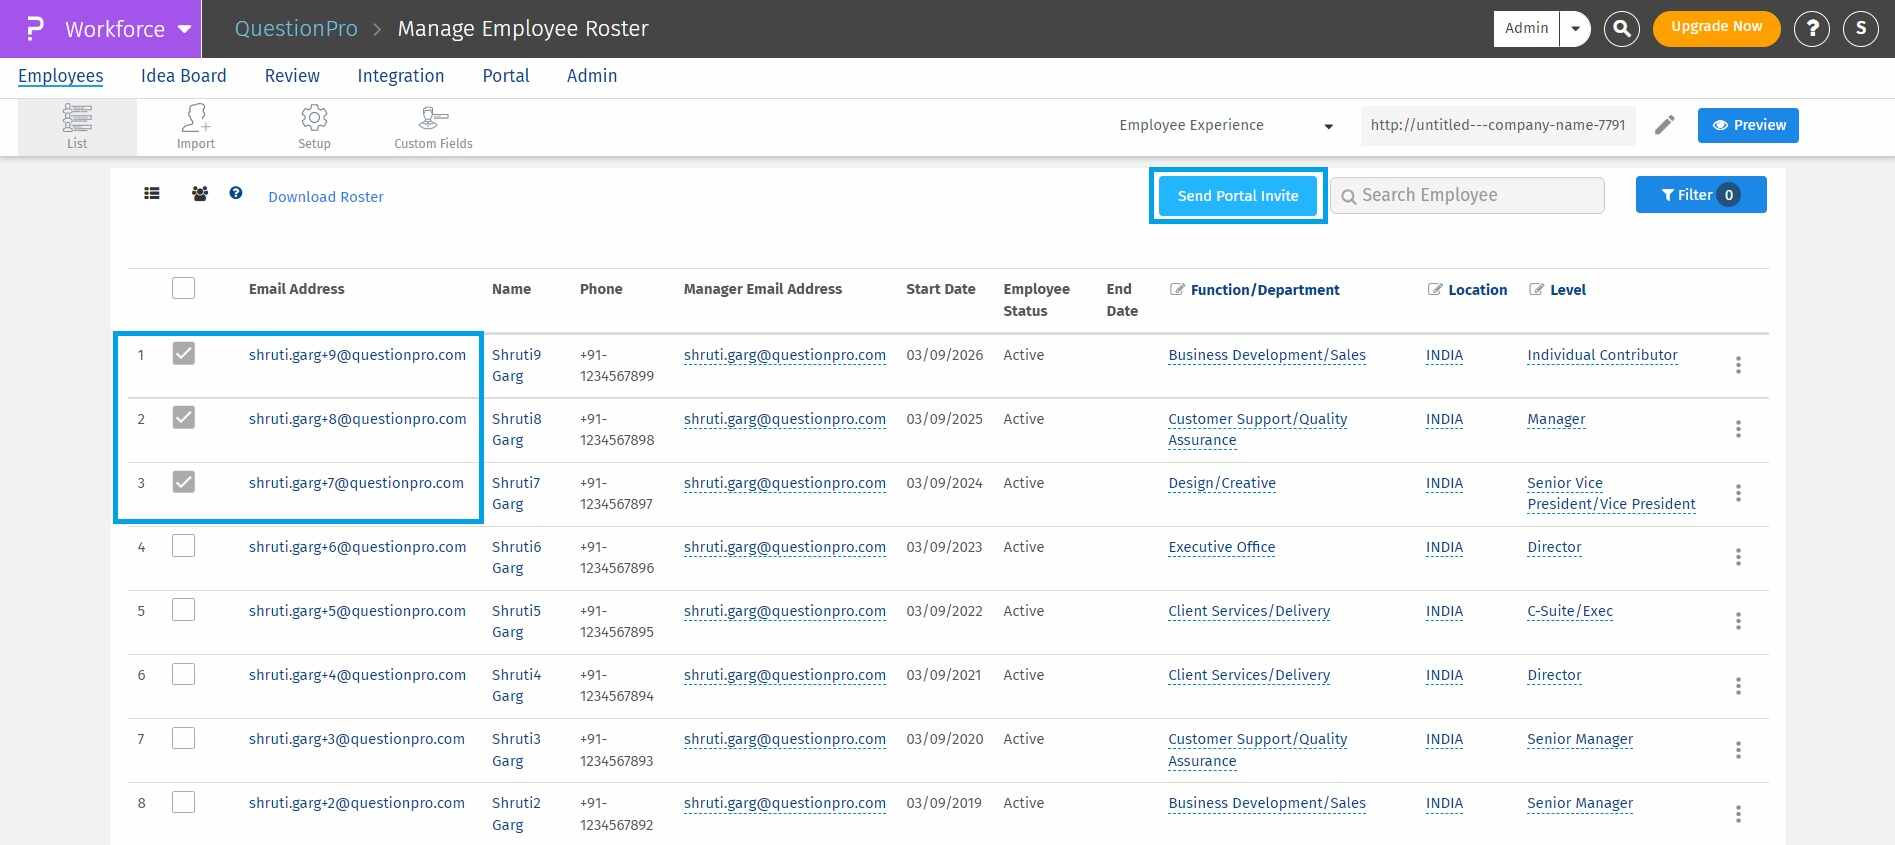This screenshot has width=1895, height=845.
Task: Click the pencil icon to edit portal URL
Action: click(1664, 125)
